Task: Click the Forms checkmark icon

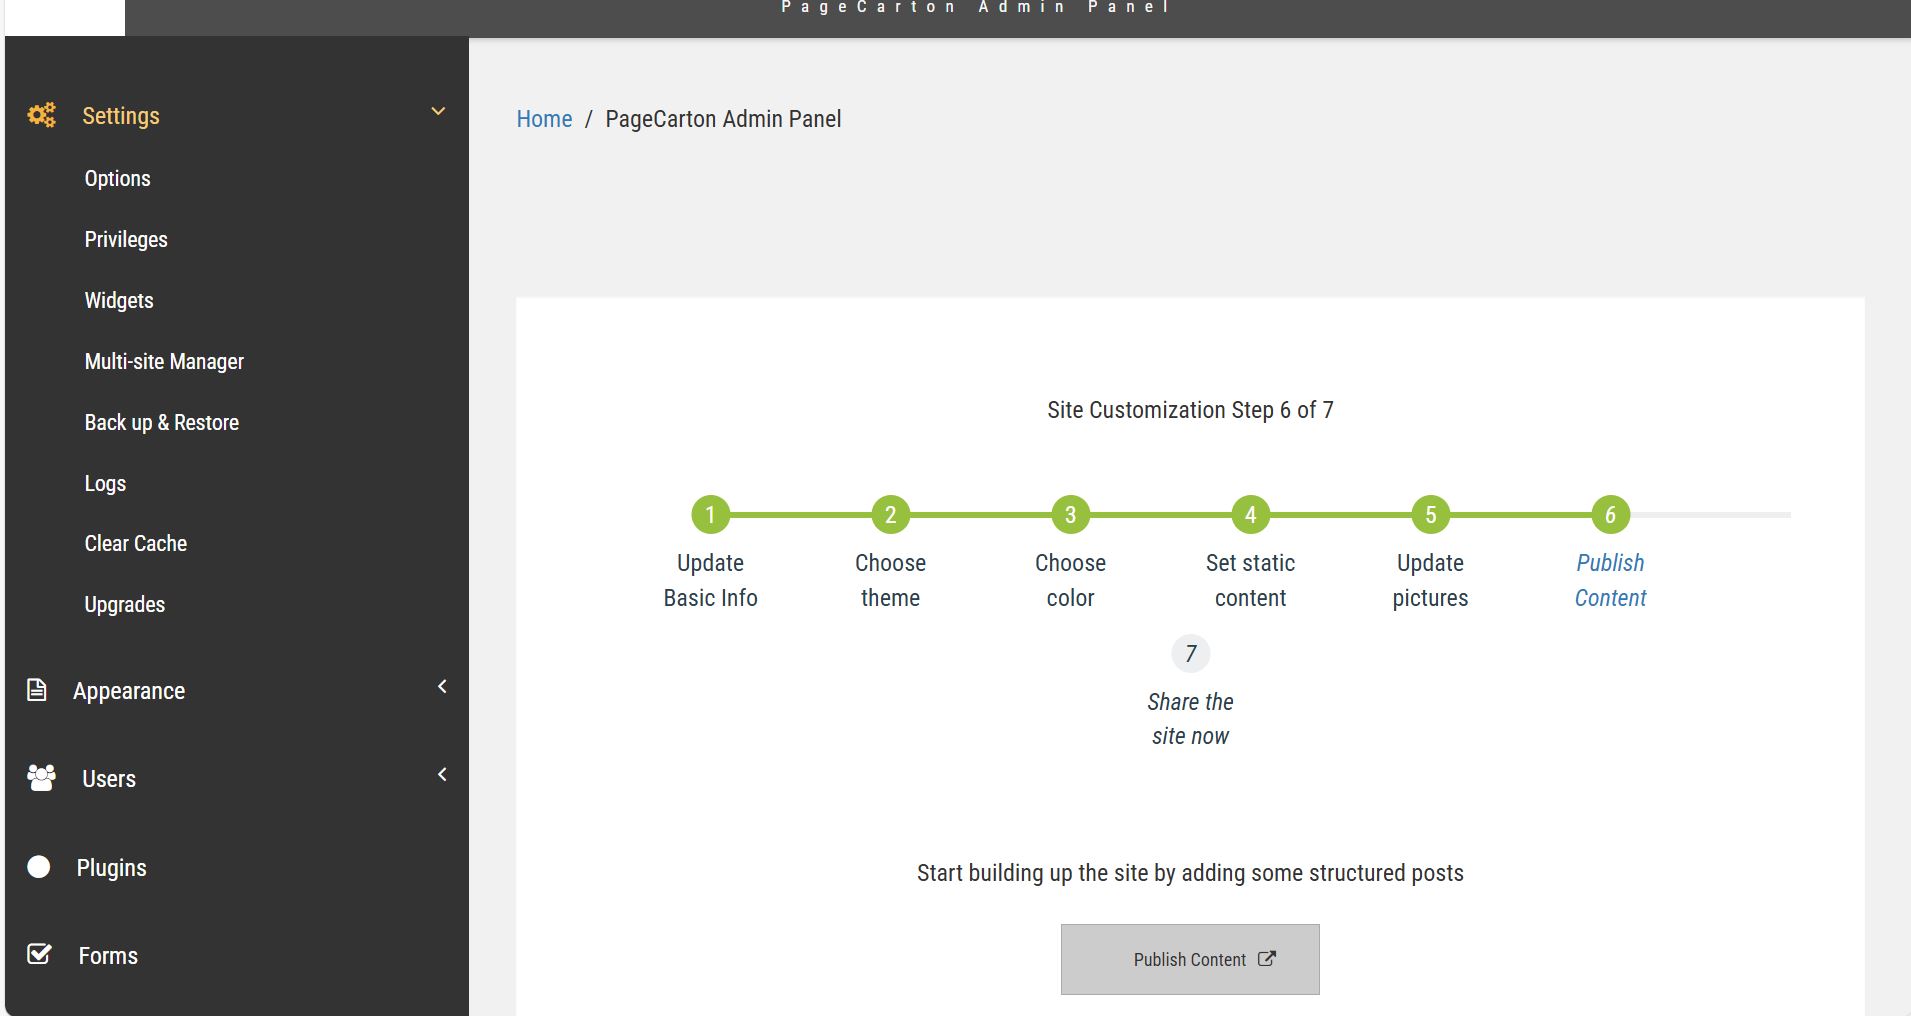Action: tap(39, 954)
